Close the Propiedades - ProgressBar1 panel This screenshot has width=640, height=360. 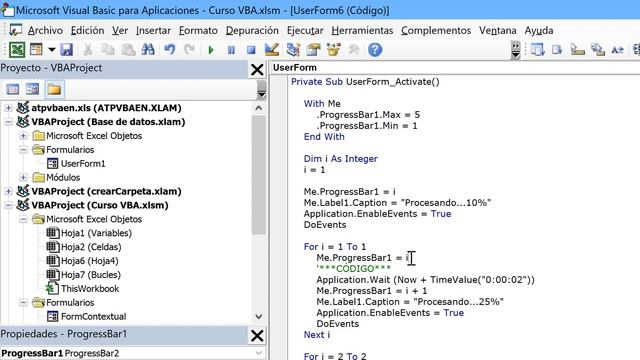coord(257,336)
